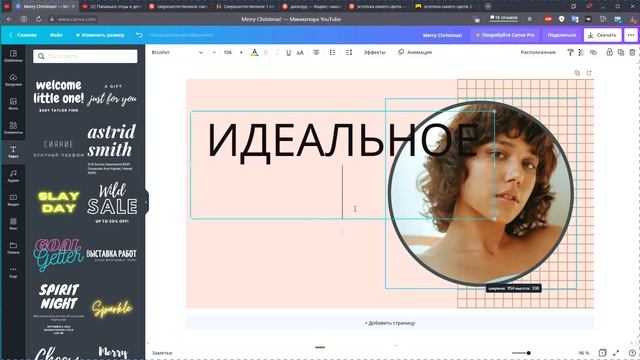Open the Поделиться share dialog
This screenshot has height=360, width=640.
click(561, 35)
